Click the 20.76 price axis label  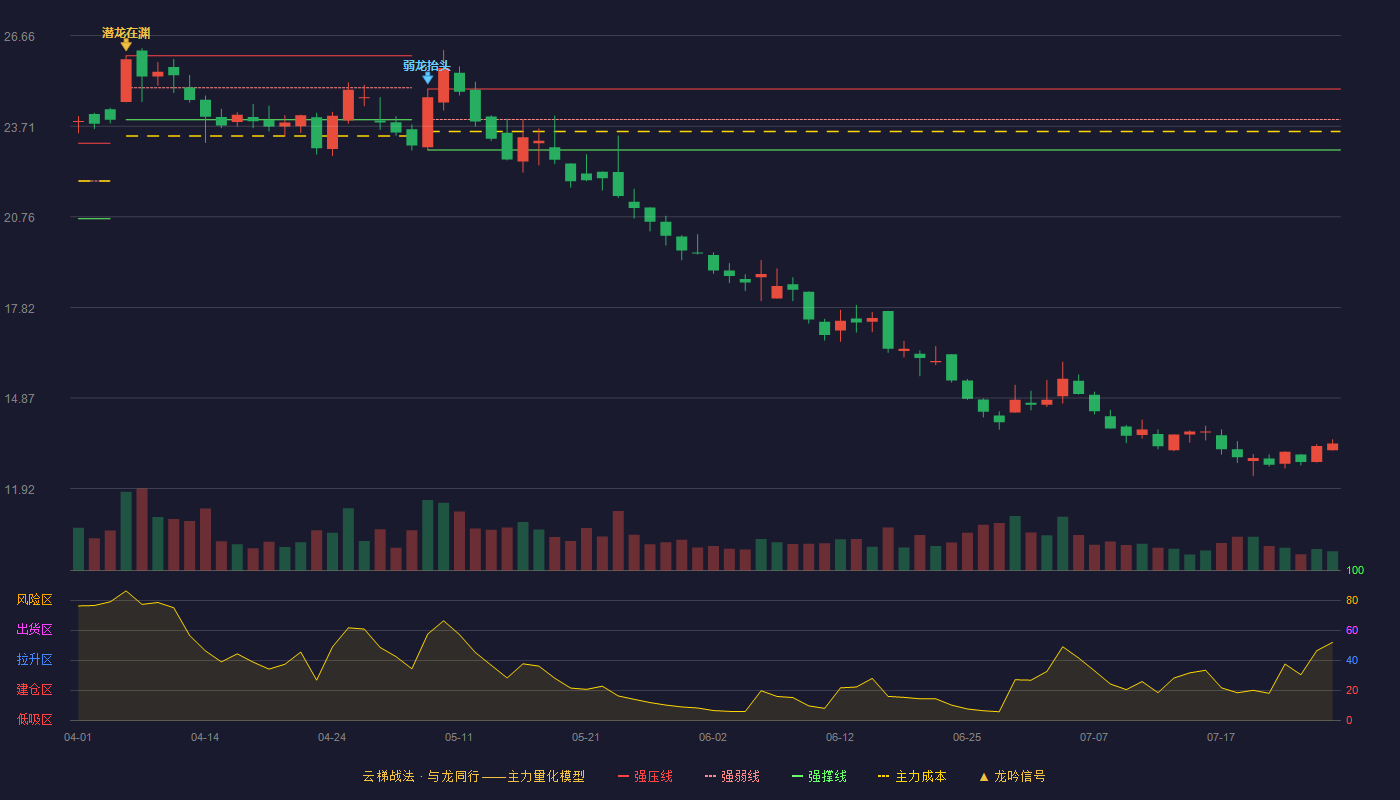[19, 218]
